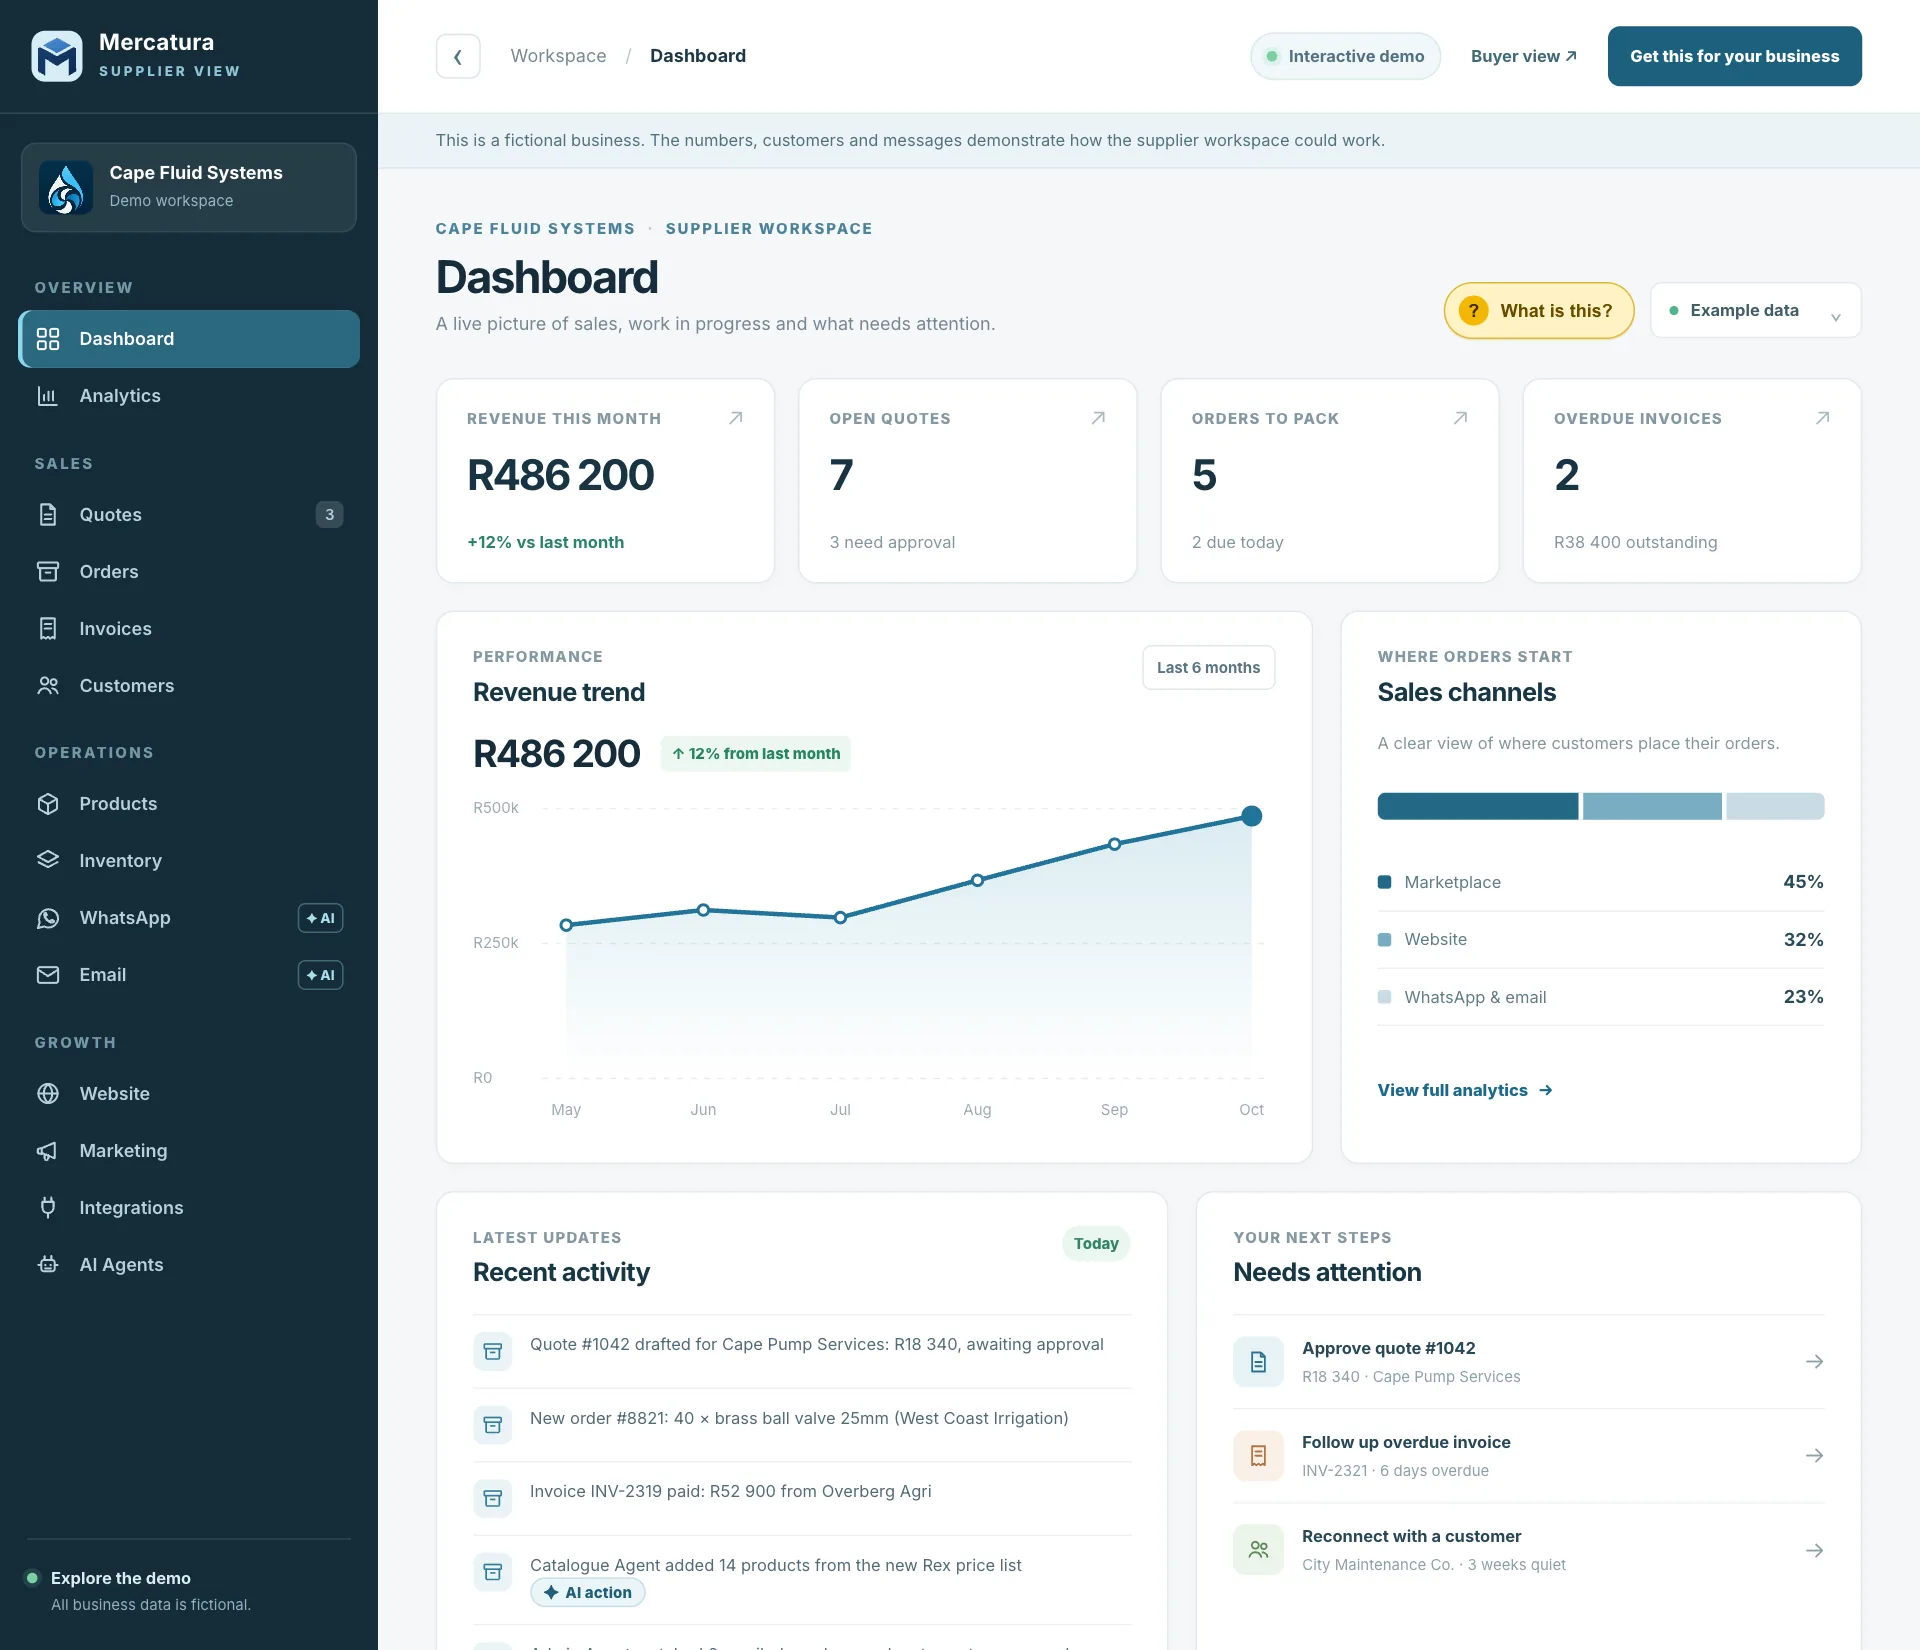This screenshot has height=1650, width=1920.
Task: Open Invoices from the Sales section
Action: [189, 629]
